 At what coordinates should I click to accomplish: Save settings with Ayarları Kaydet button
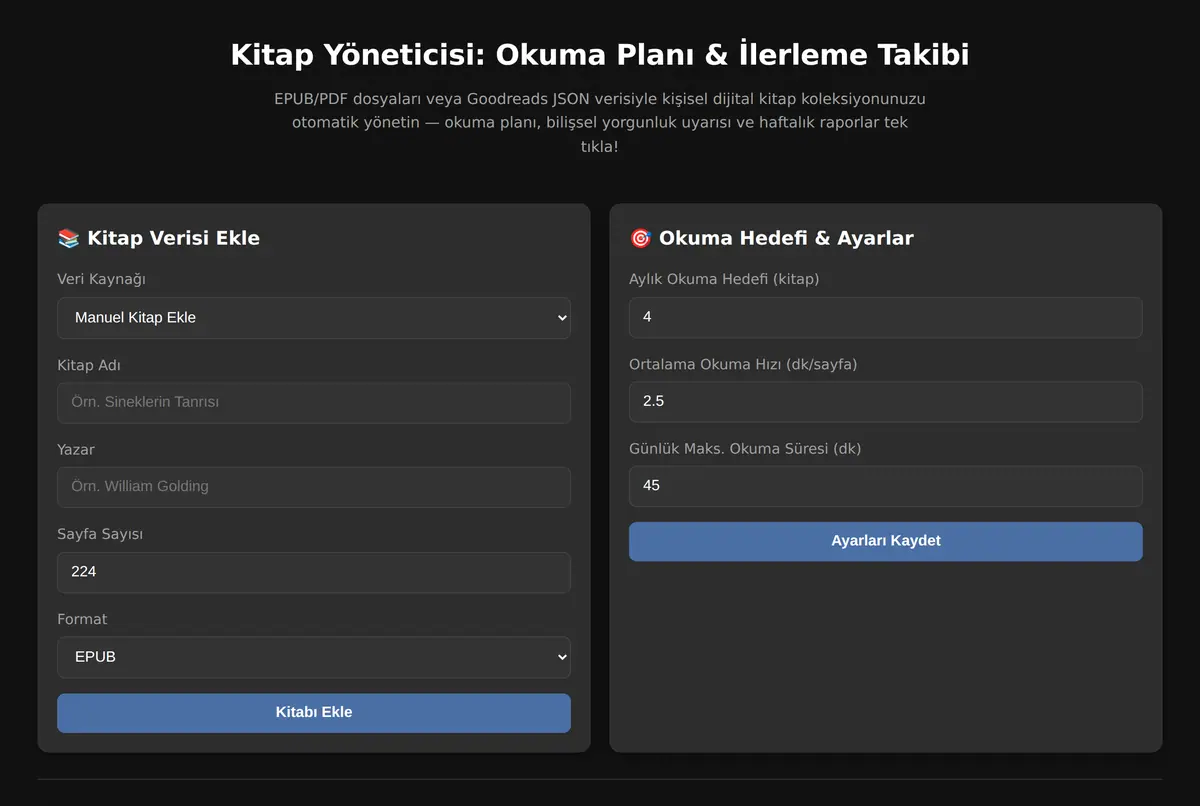coord(885,541)
